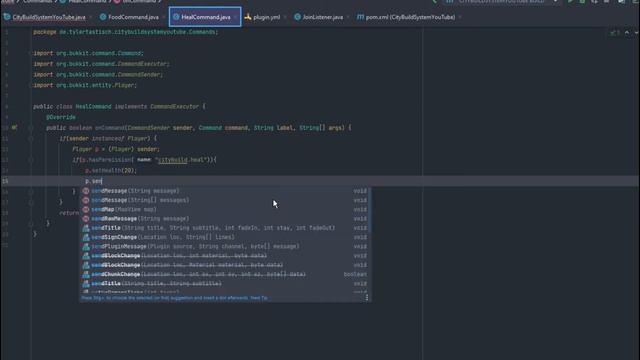Close the HealCommand.java tab
Viewport: 640px width, 360px height.
click(x=236, y=17)
